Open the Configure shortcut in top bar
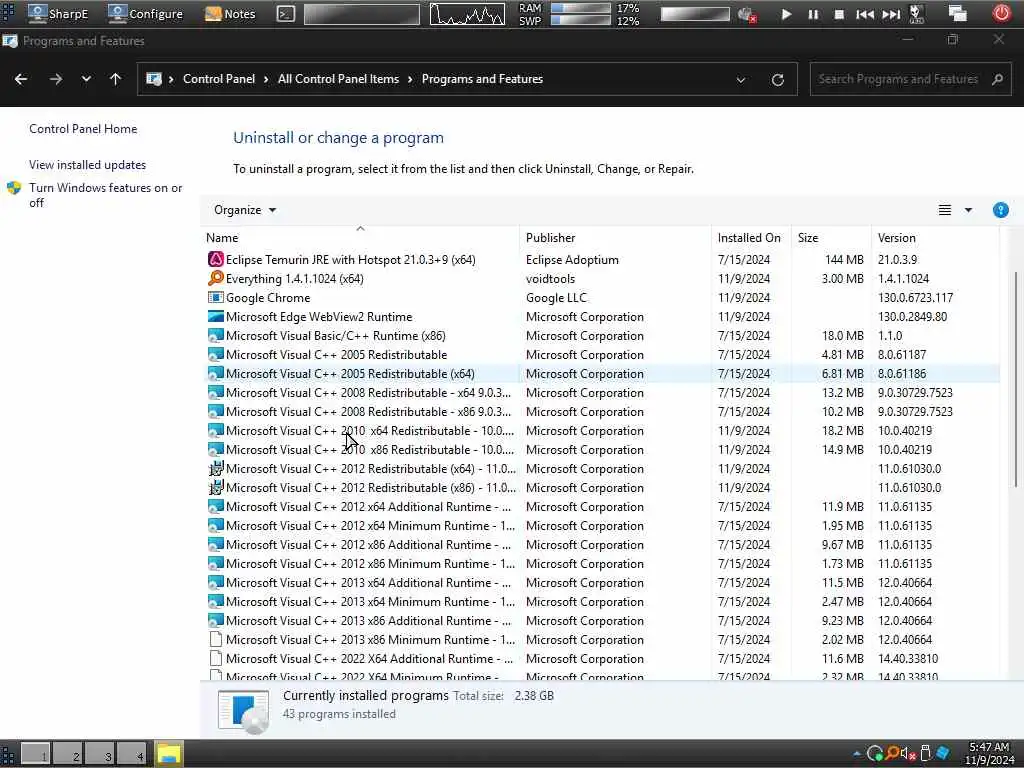This screenshot has width=1024, height=768. (x=145, y=13)
